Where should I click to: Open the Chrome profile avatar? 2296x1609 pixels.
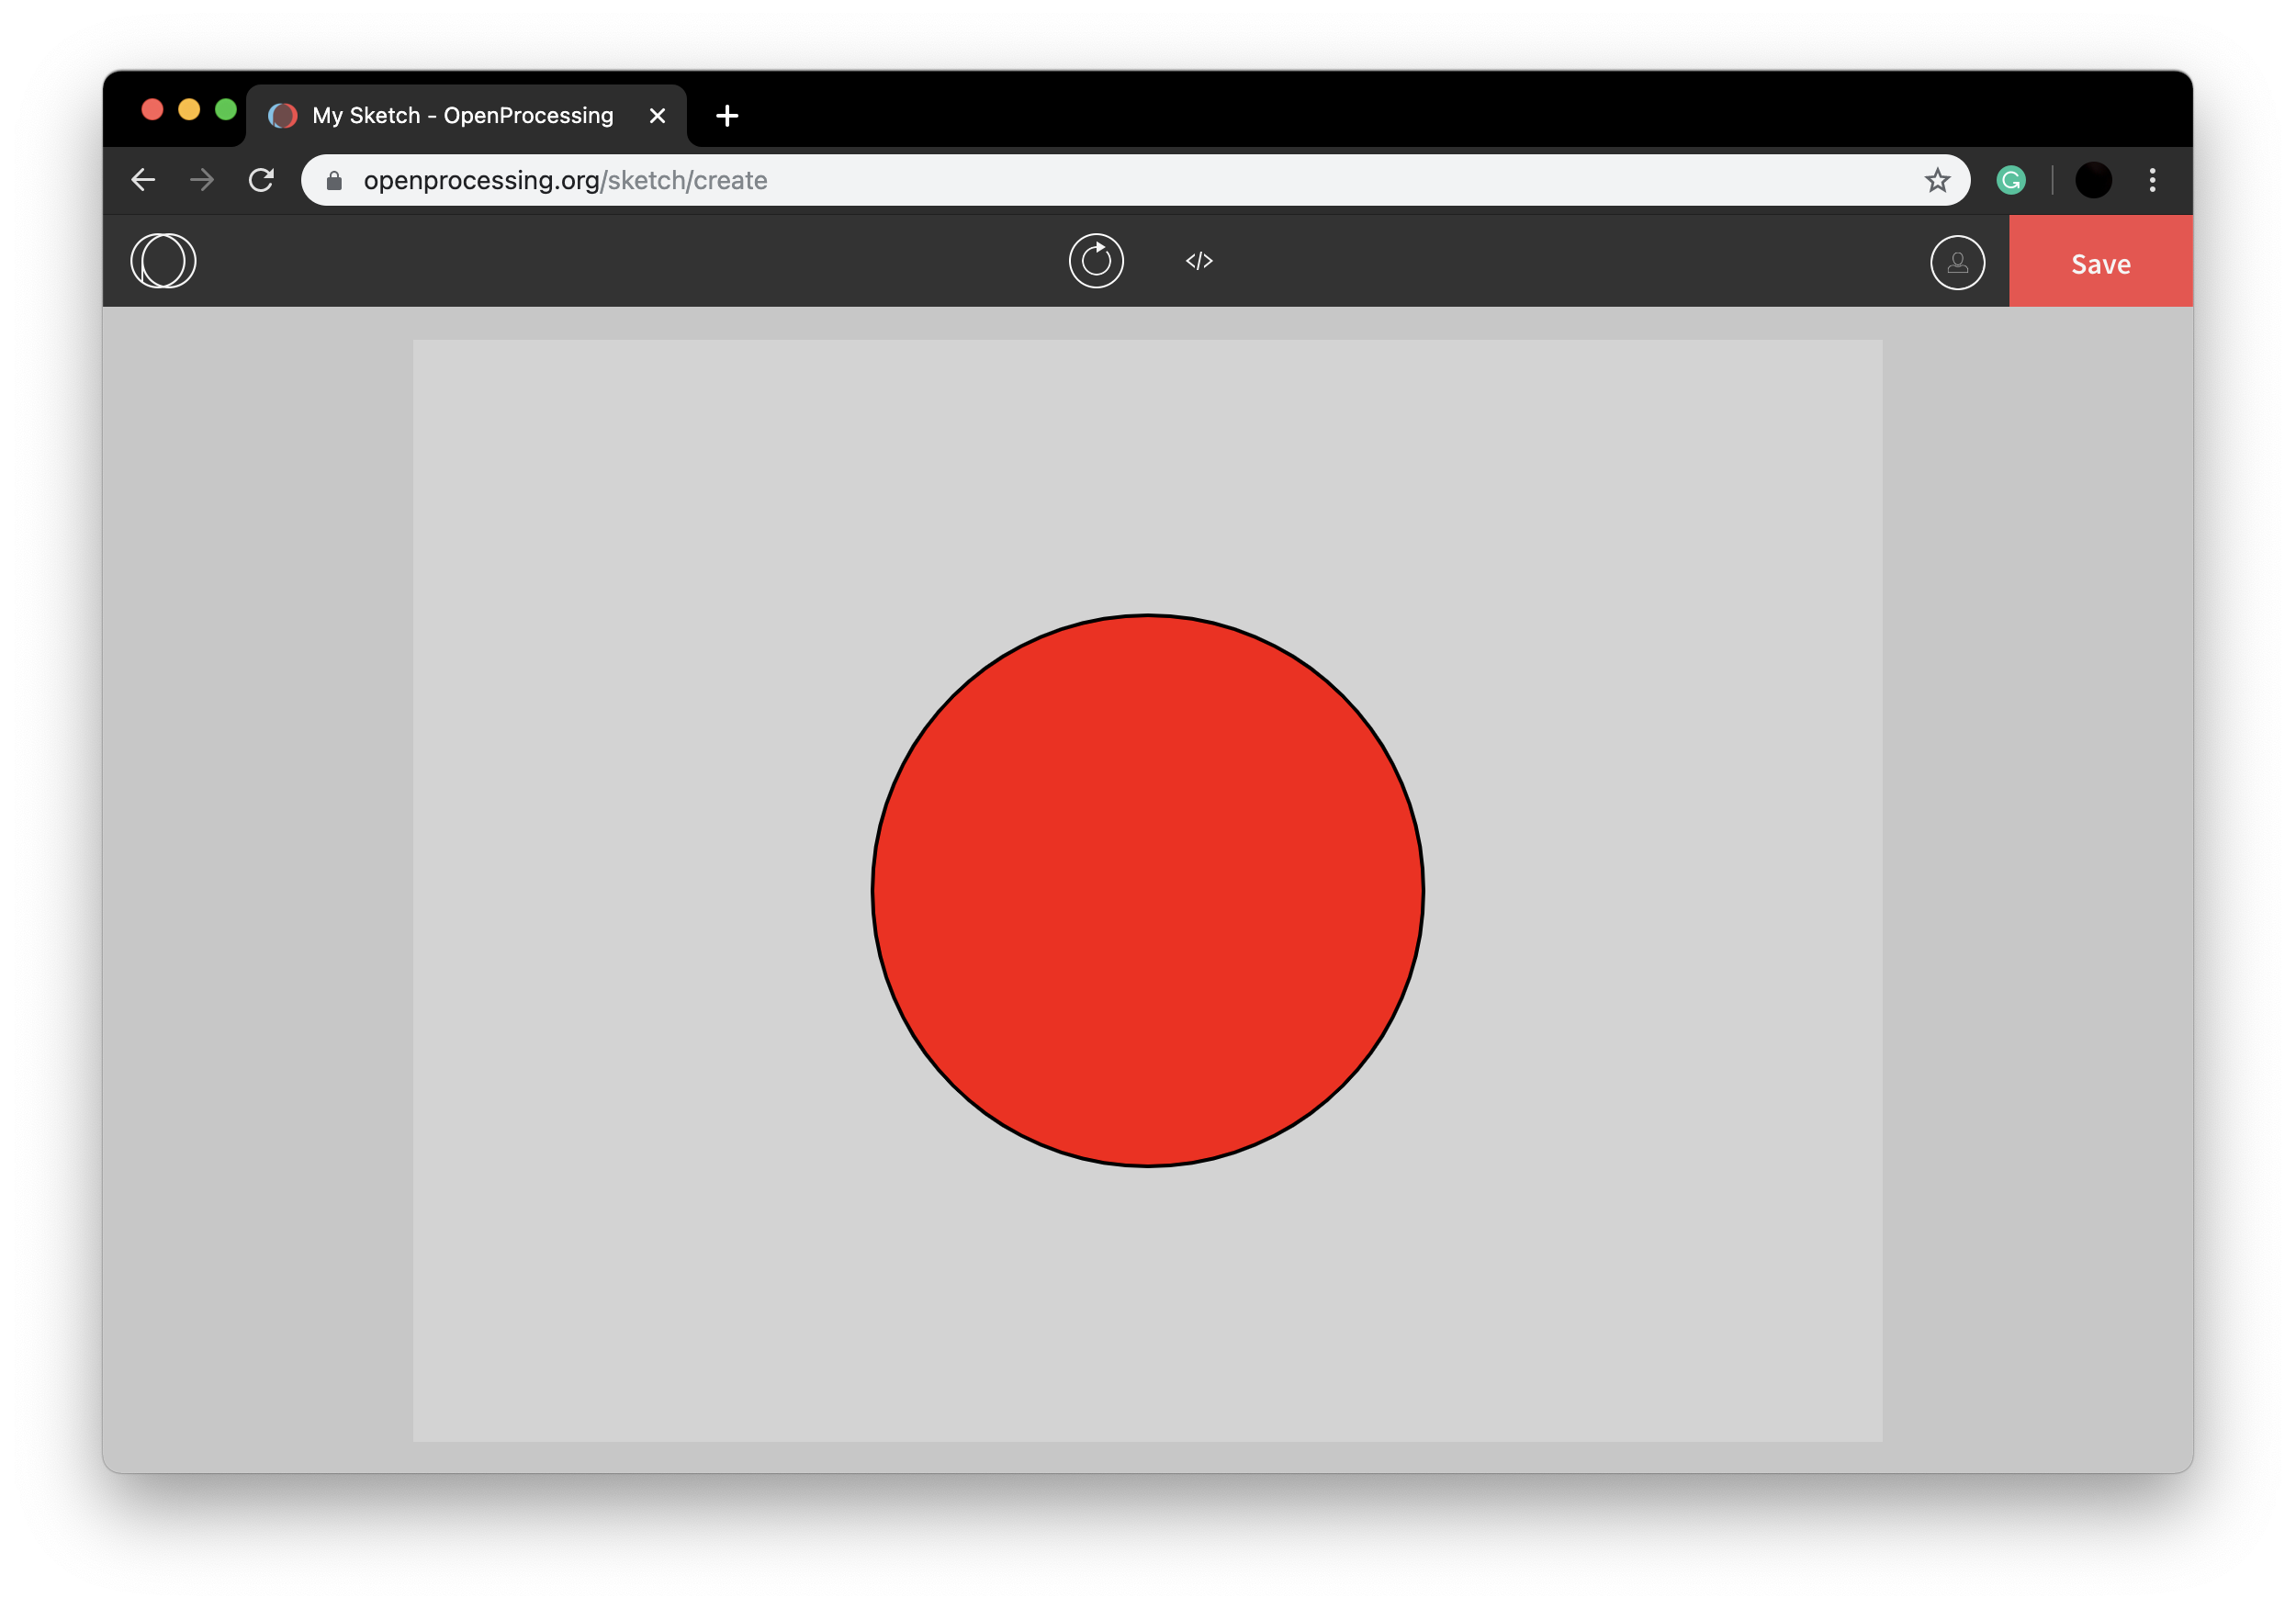pos(2093,180)
